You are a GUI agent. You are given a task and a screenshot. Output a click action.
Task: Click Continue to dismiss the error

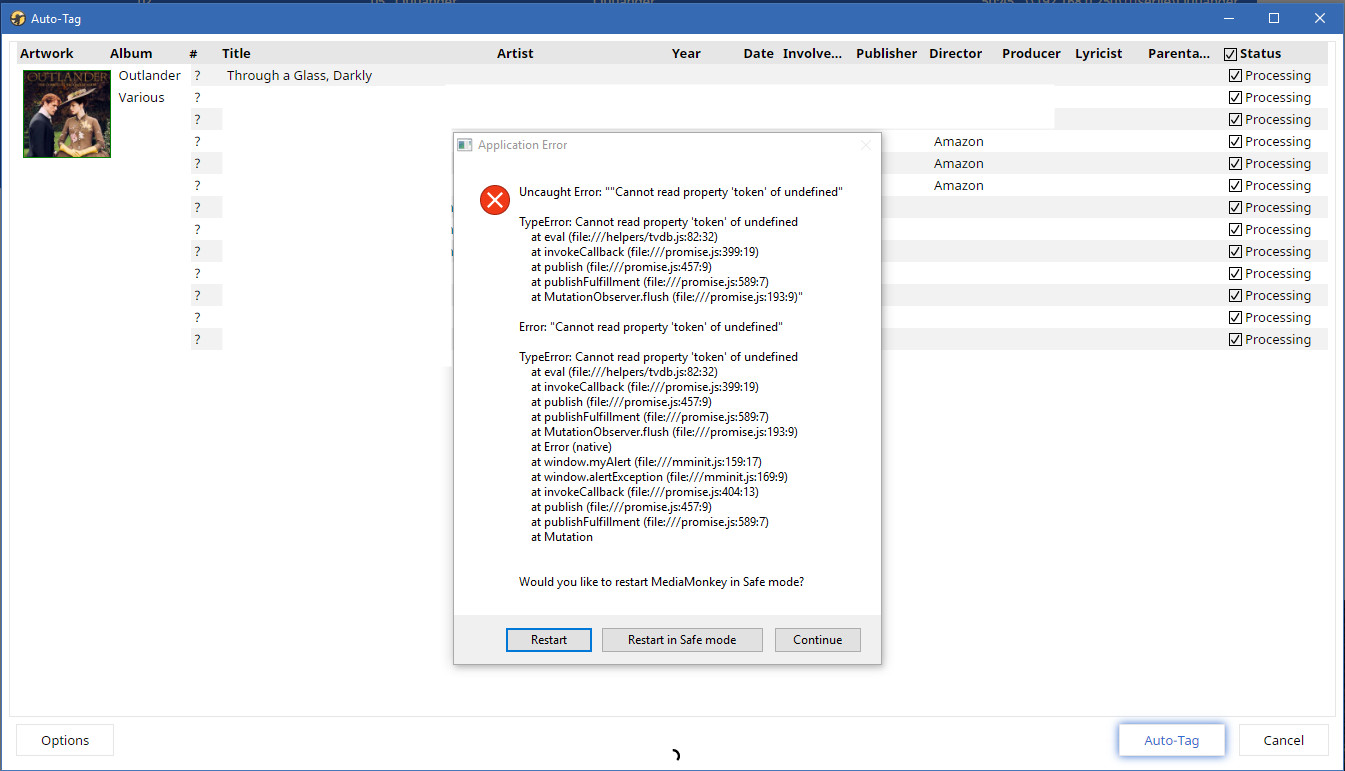pos(817,640)
